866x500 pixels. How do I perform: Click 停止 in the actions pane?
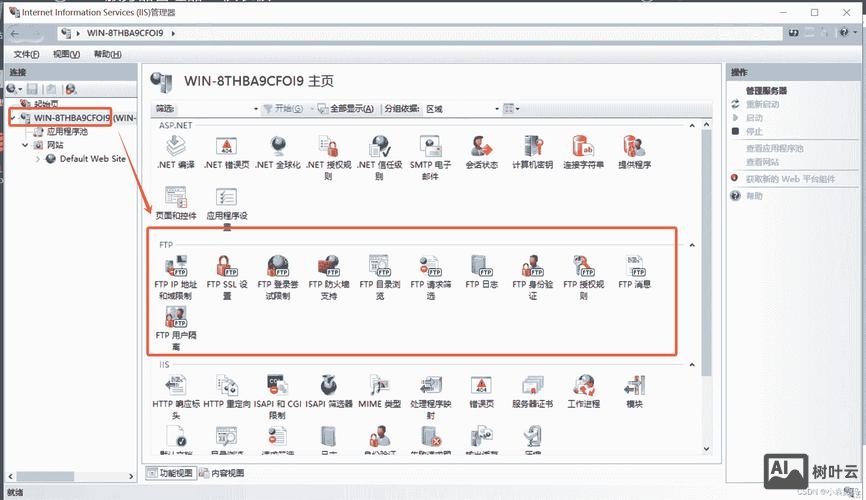[x=754, y=131]
